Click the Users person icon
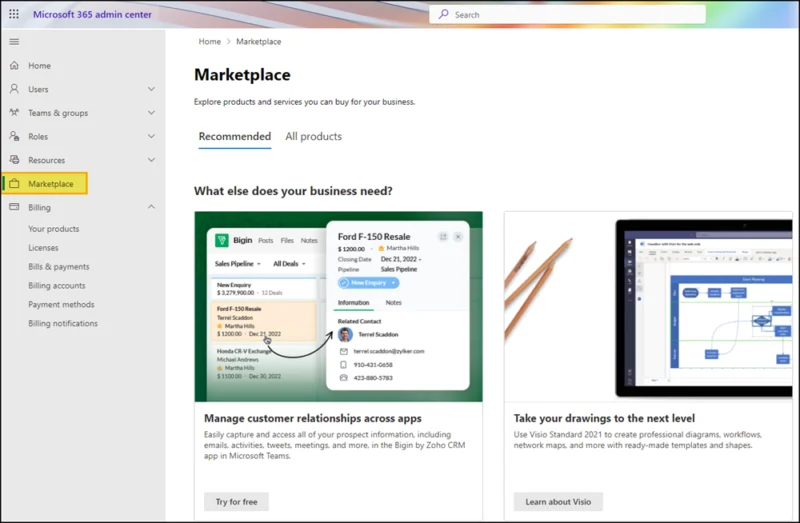800x523 pixels. pyautogui.click(x=14, y=89)
